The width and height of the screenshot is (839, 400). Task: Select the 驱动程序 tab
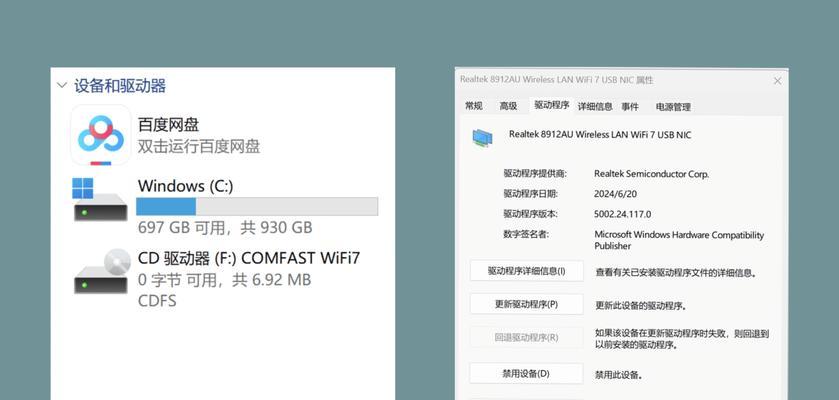(552, 105)
